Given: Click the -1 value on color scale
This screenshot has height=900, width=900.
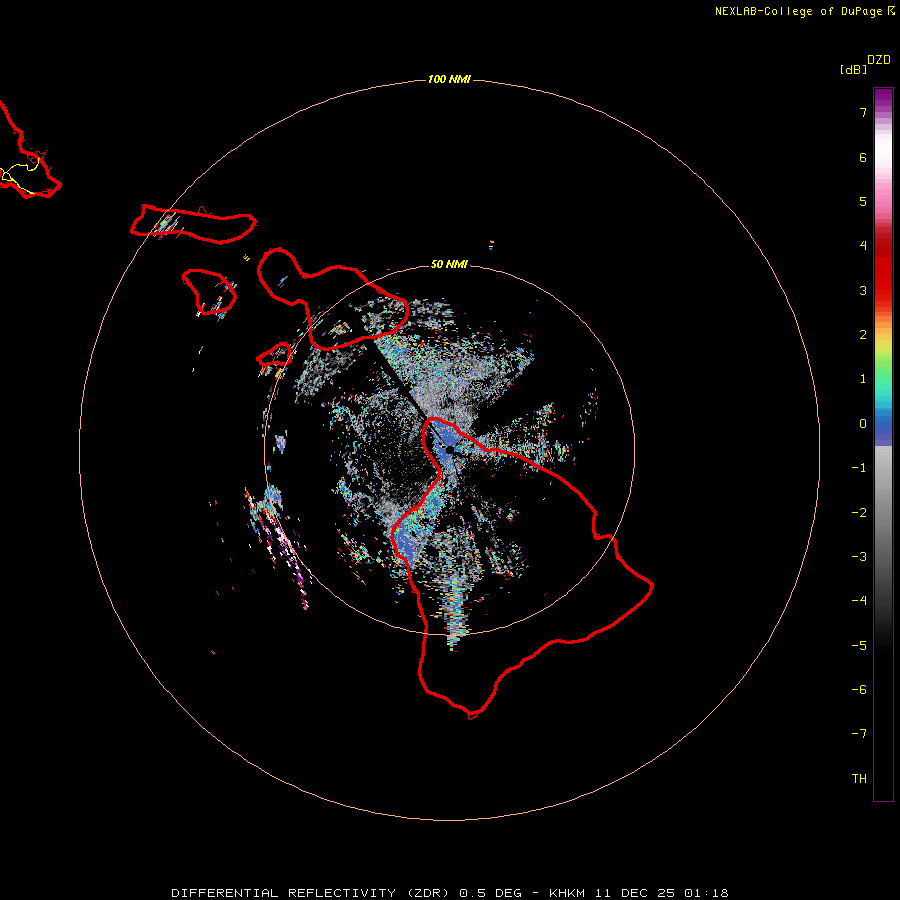Looking at the screenshot, I should (x=859, y=468).
